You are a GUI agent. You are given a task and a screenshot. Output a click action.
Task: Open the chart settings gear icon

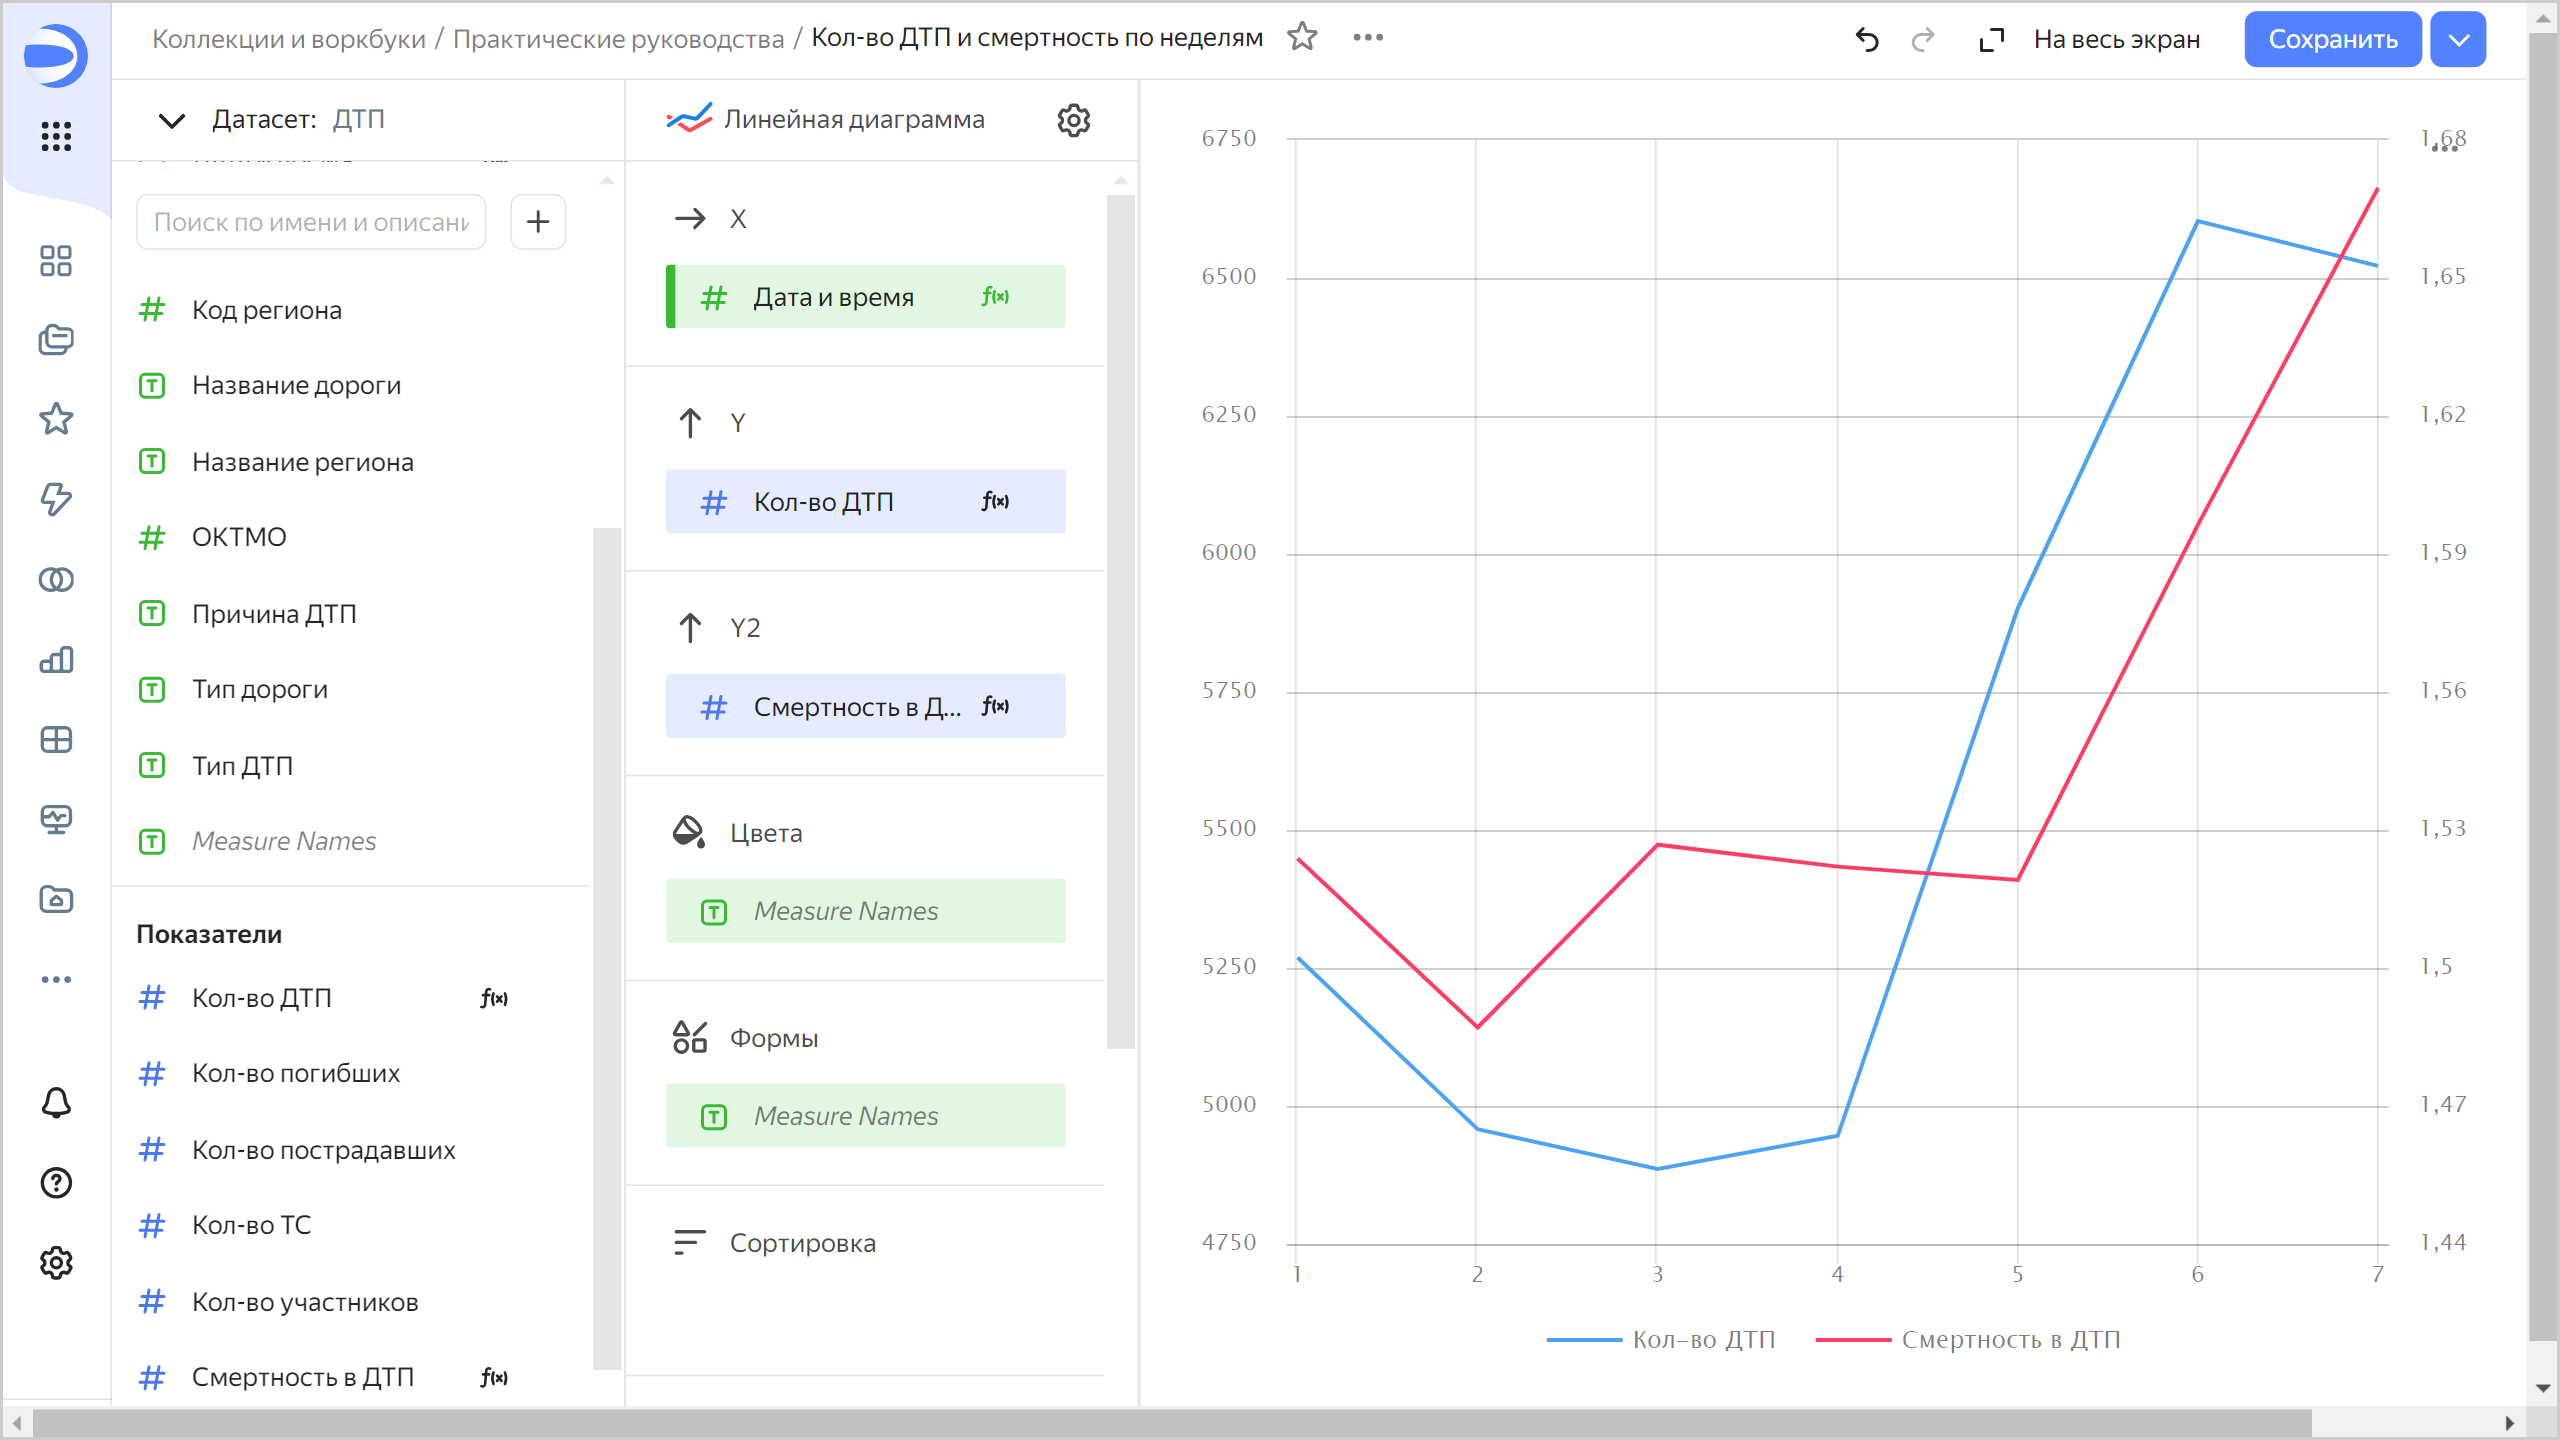(1073, 120)
